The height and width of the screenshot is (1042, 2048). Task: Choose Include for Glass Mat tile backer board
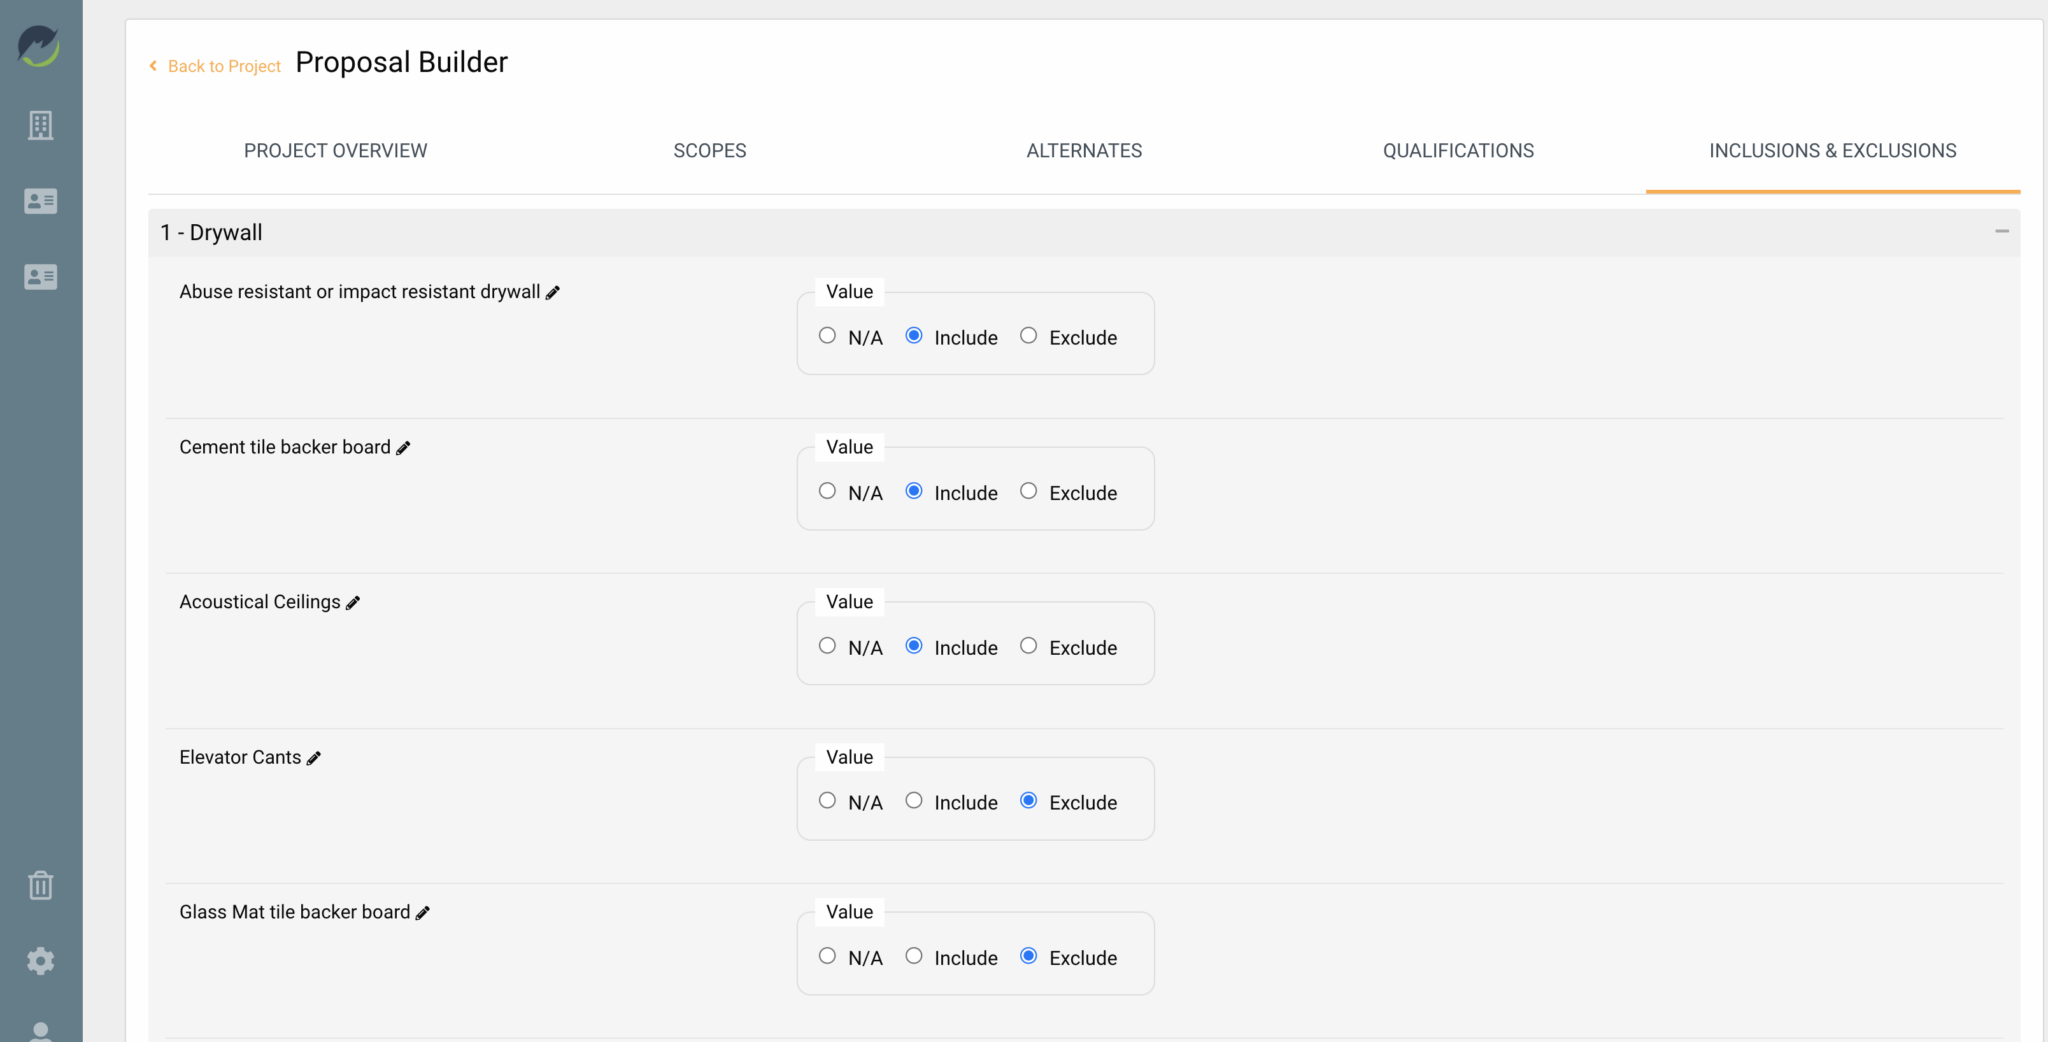coord(914,956)
